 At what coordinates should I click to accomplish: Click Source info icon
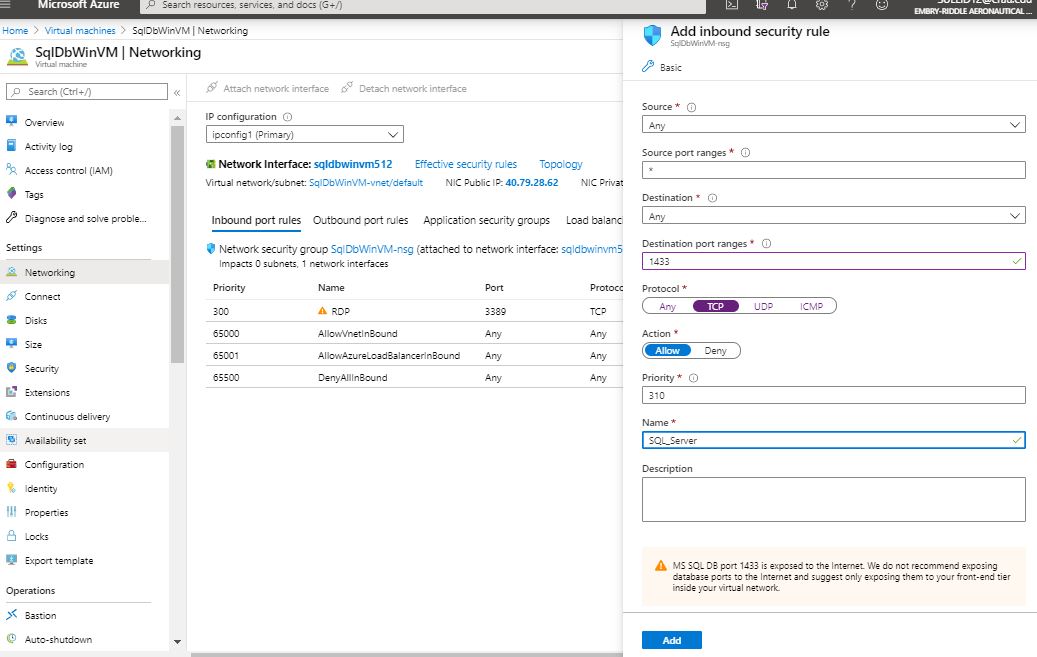tap(691, 107)
